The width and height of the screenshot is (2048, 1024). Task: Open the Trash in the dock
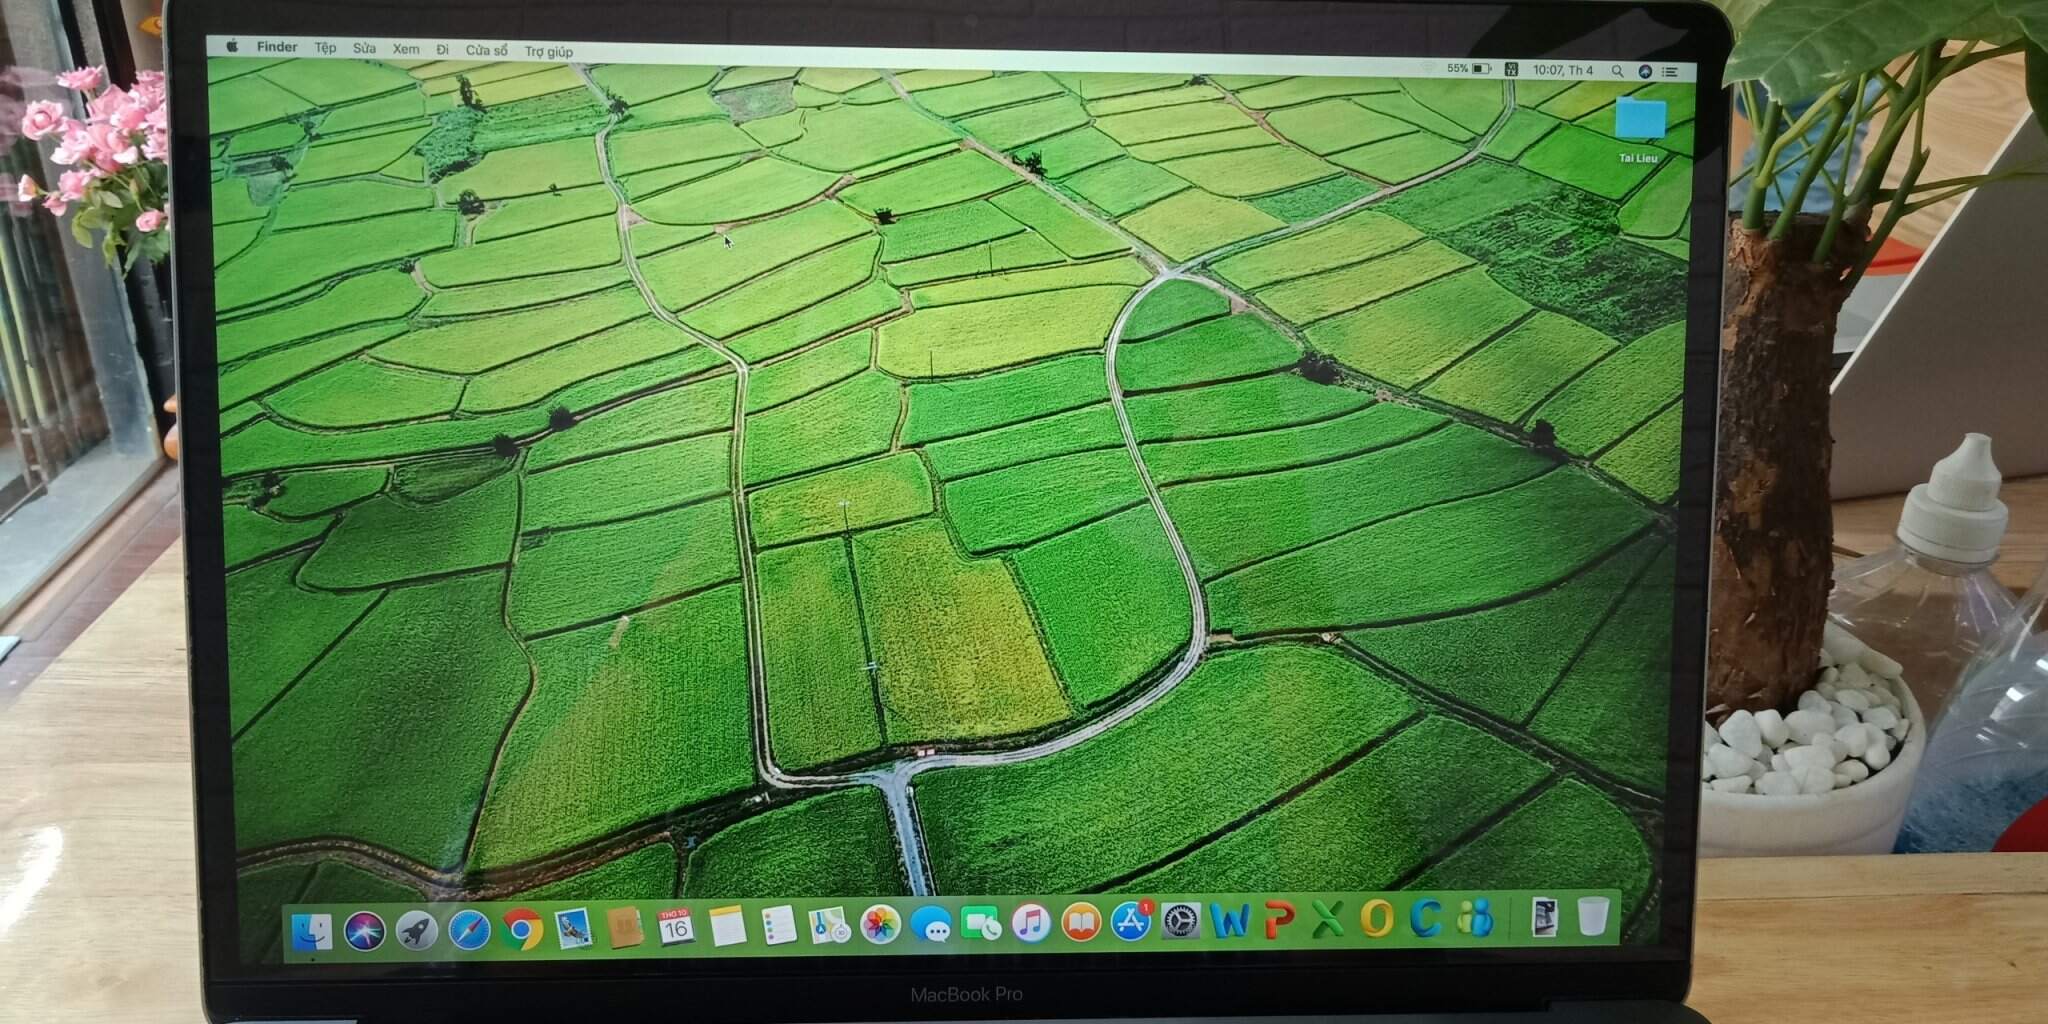1592,915
